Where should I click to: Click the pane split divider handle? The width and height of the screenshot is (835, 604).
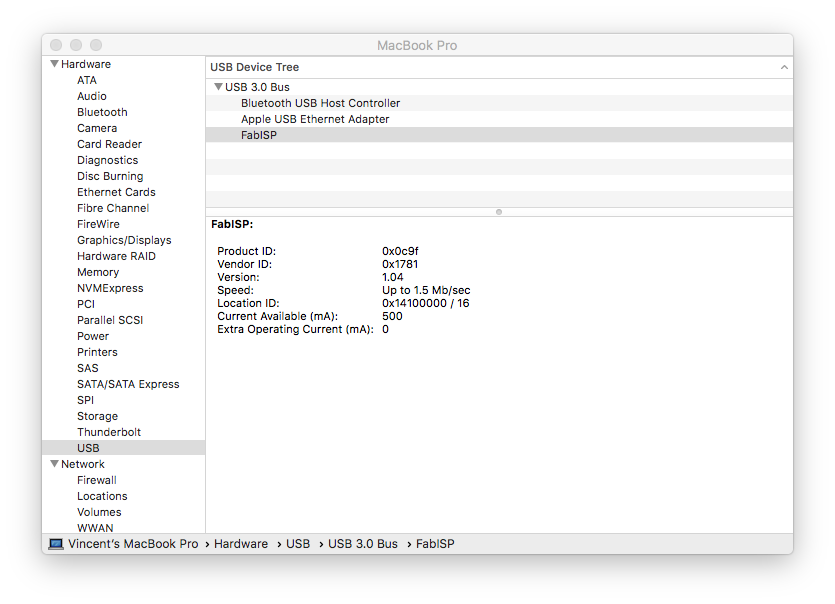[499, 212]
